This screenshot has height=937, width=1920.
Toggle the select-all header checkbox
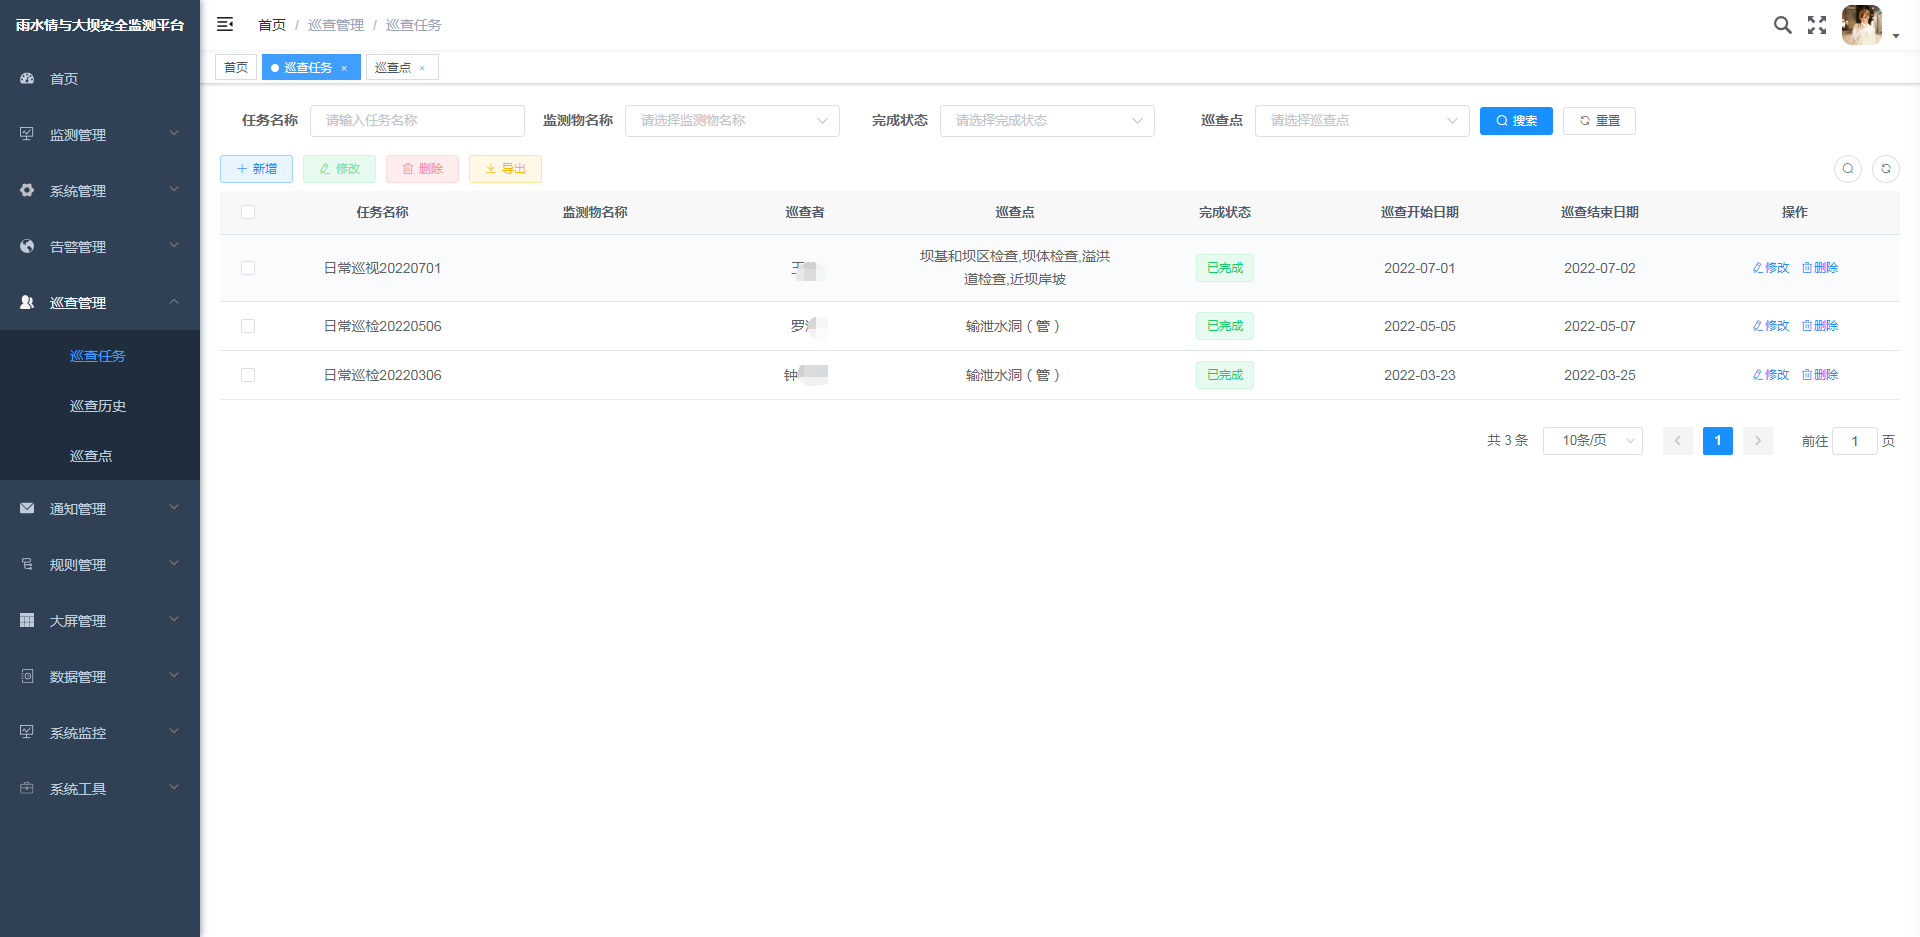248,212
